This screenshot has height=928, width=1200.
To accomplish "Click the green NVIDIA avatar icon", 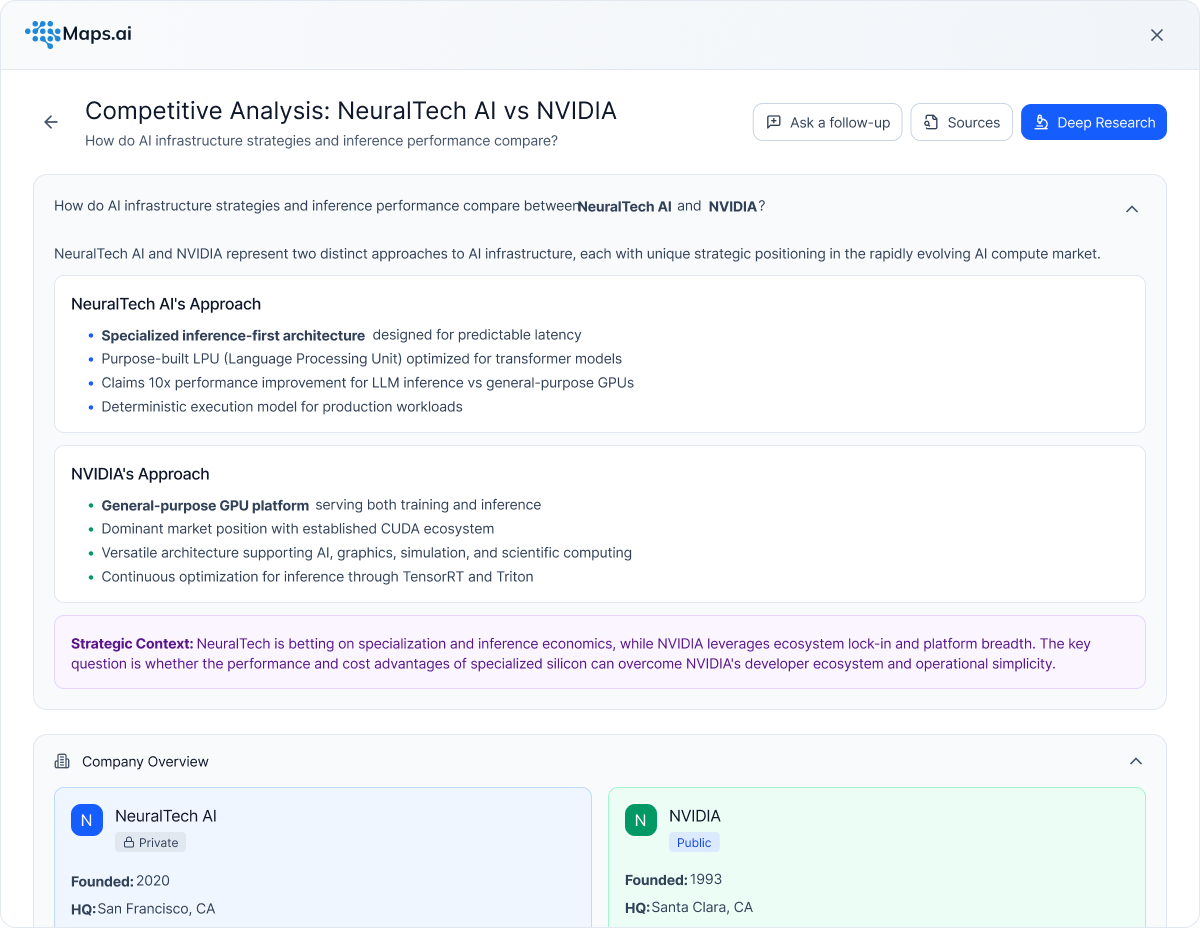I will [x=641, y=820].
